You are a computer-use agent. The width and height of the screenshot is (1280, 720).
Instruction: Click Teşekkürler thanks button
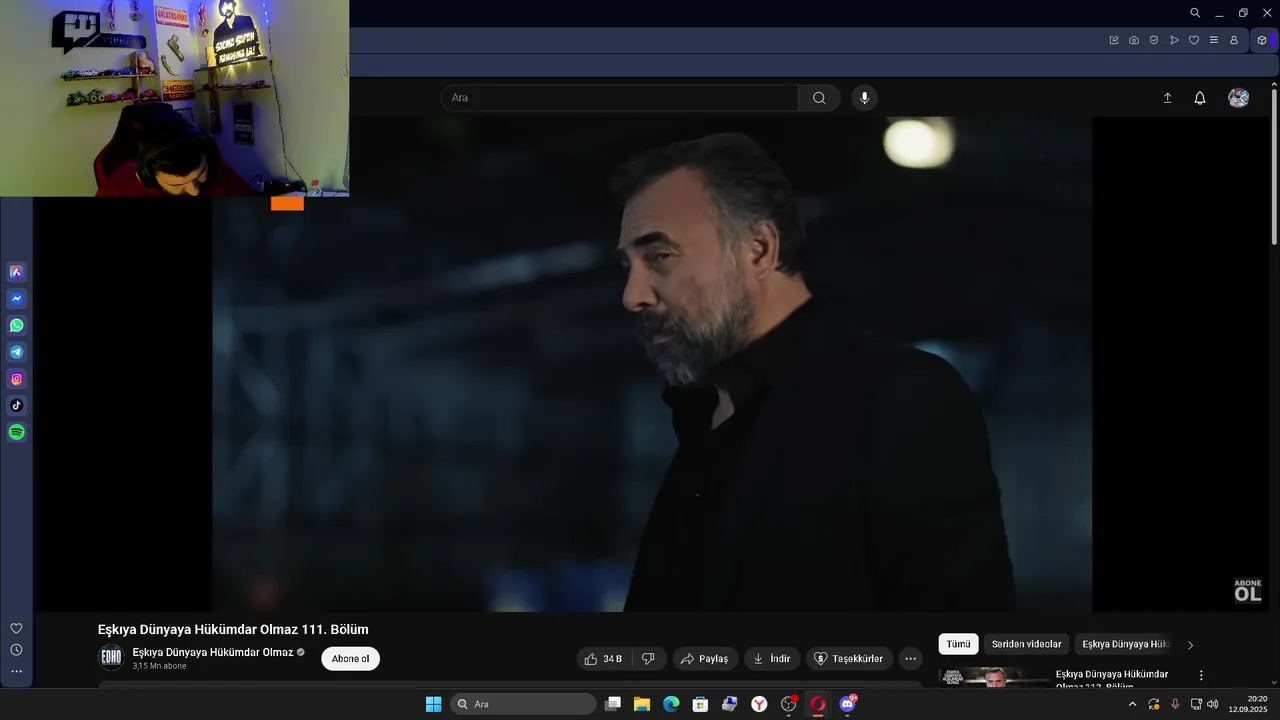coord(849,659)
